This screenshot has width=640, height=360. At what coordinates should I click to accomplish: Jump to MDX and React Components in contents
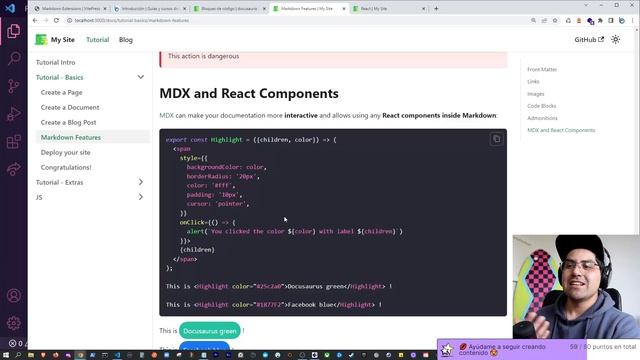(x=561, y=130)
